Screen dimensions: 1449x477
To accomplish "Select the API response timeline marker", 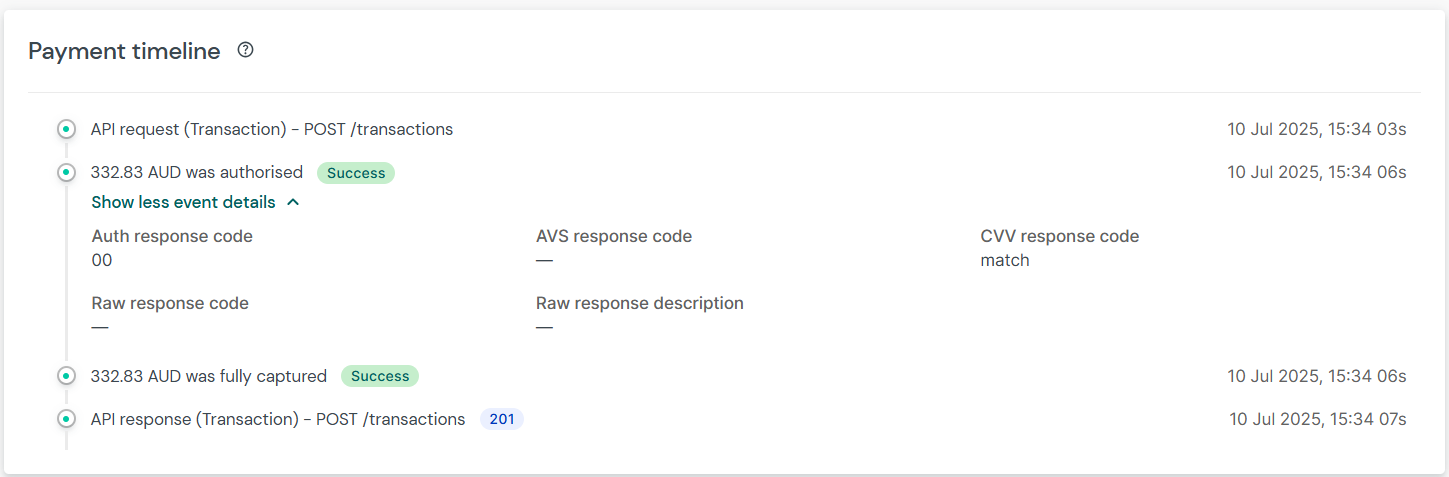I will coord(66,419).
